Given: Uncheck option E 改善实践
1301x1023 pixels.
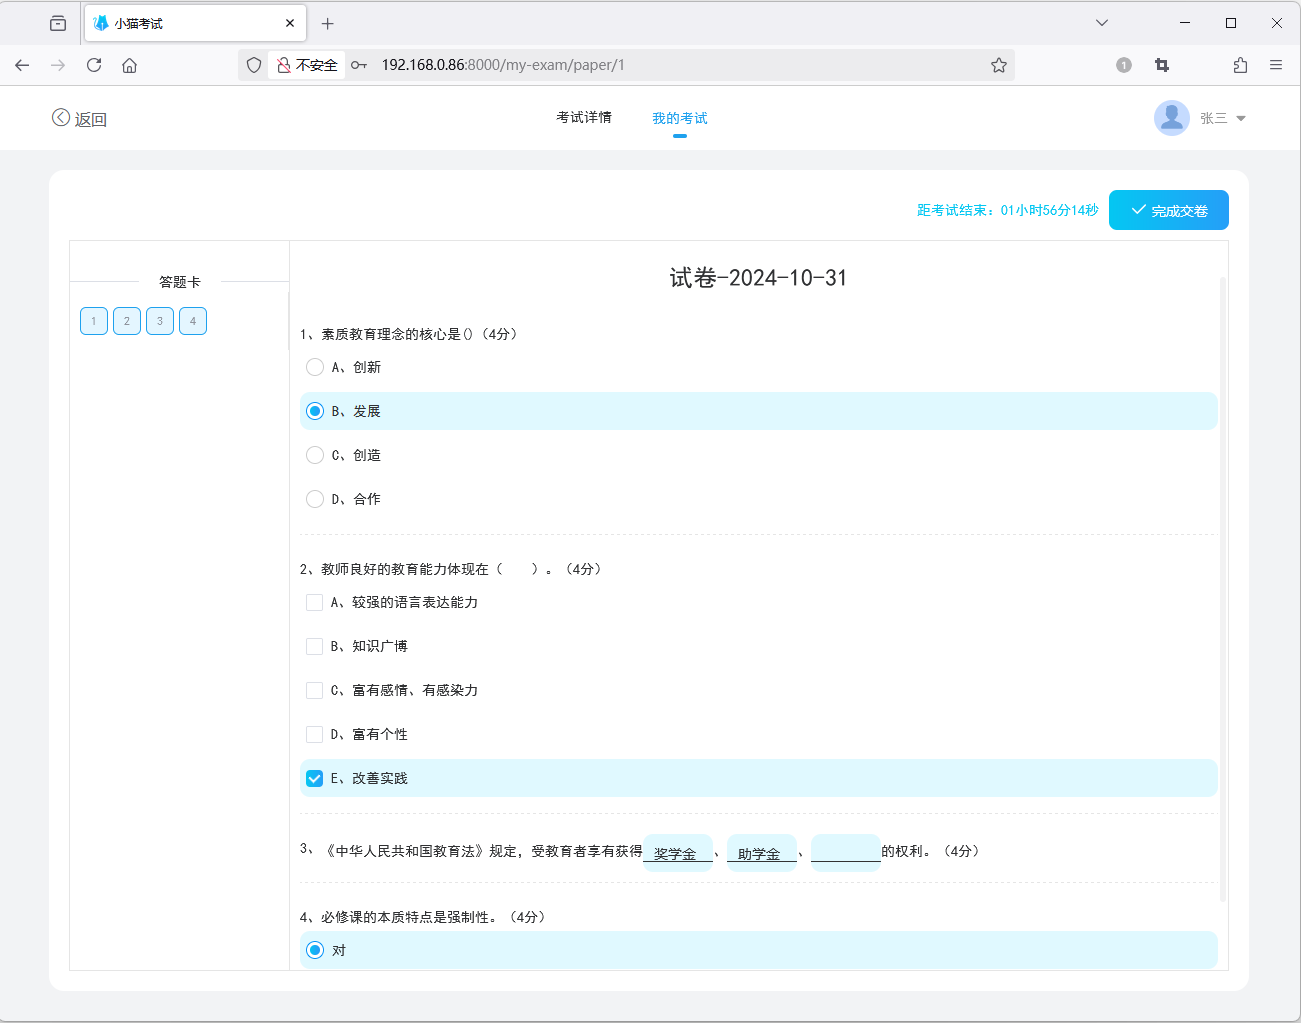Looking at the screenshot, I should point(315,778).
